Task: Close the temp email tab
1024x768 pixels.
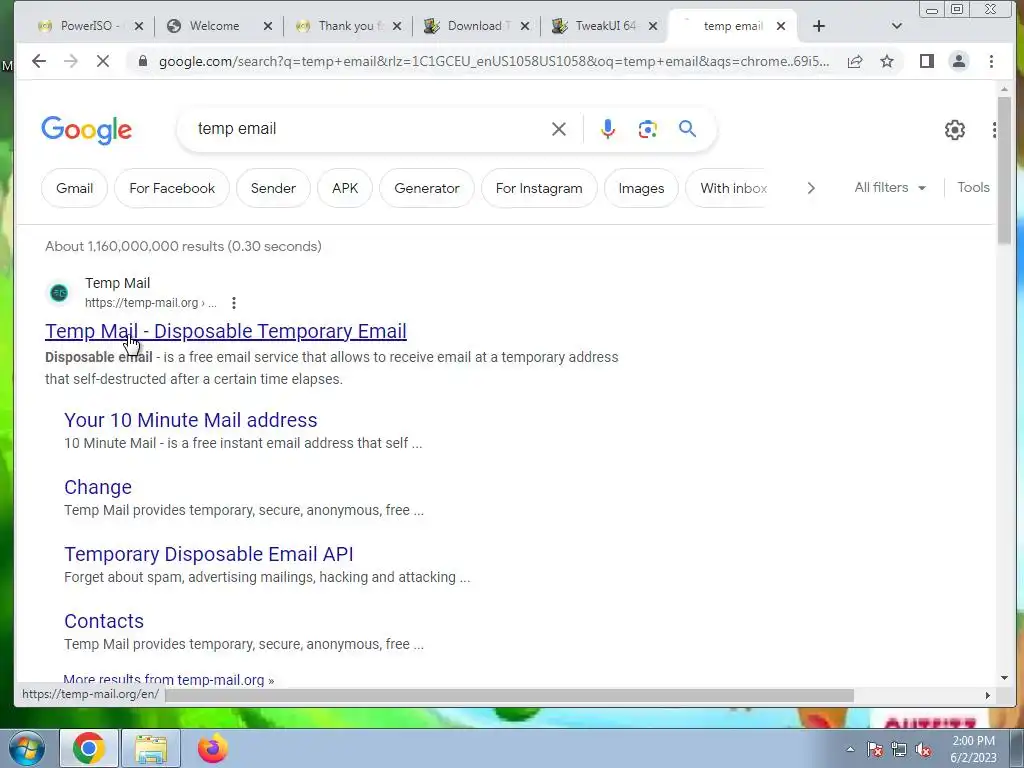Action: [x=780, y=26]
